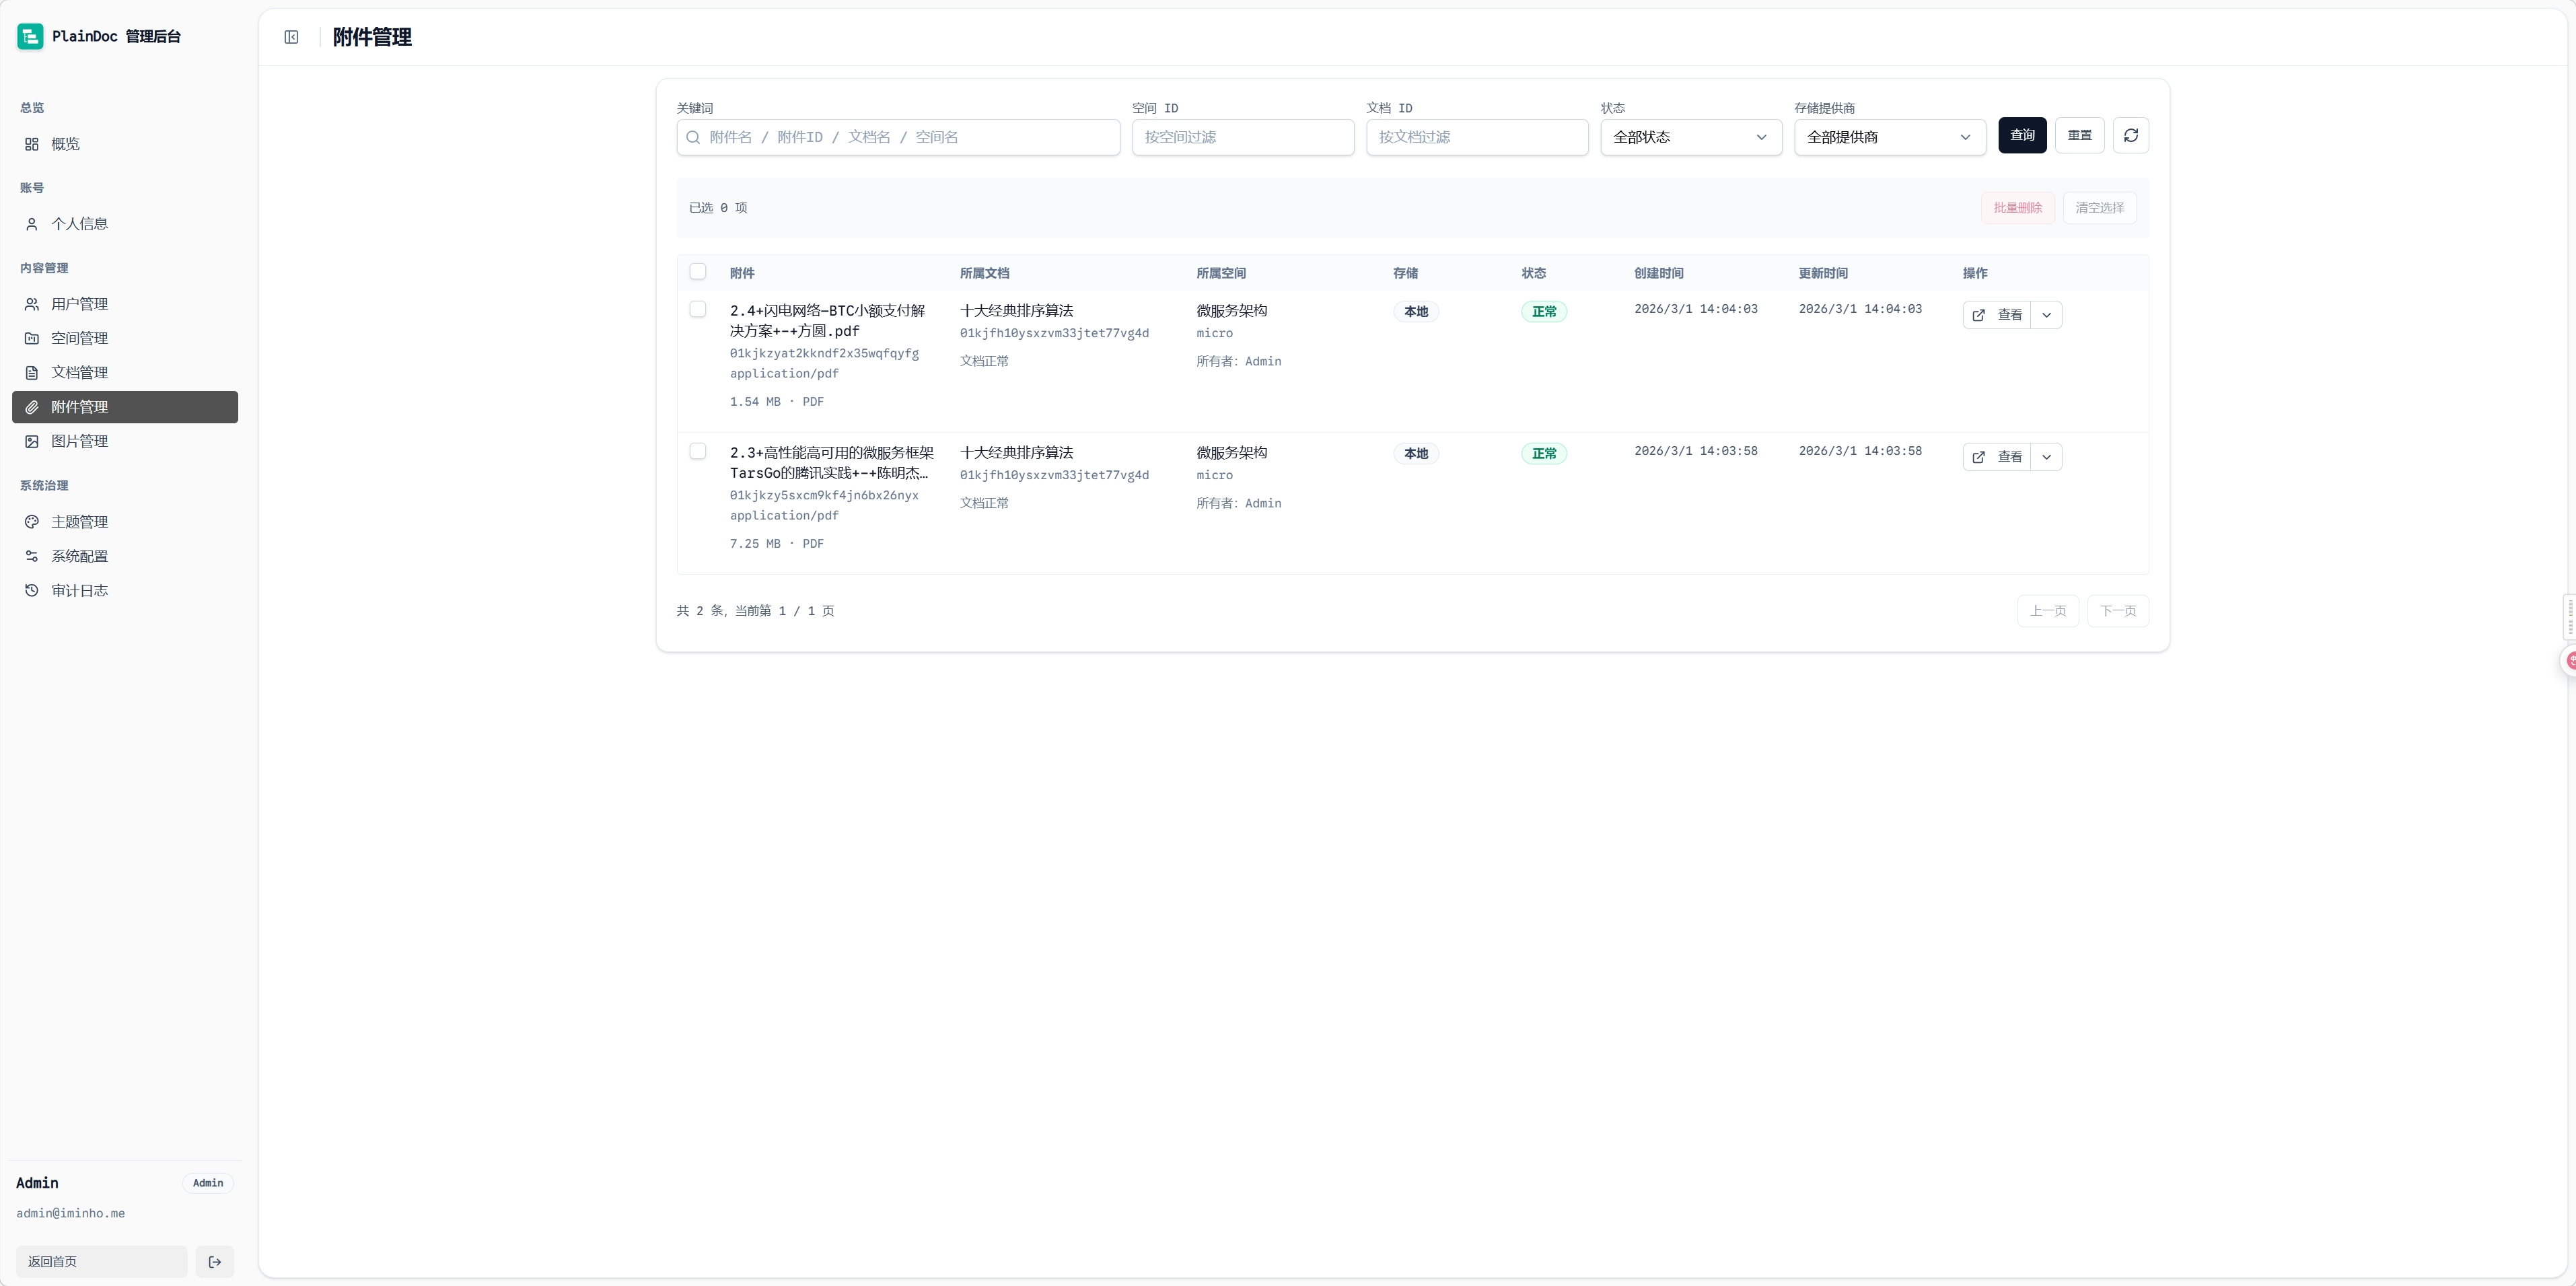This screenshot has height=1286, width=2576.
Task: Click the logout icon button
Action: coord(215,1262)
